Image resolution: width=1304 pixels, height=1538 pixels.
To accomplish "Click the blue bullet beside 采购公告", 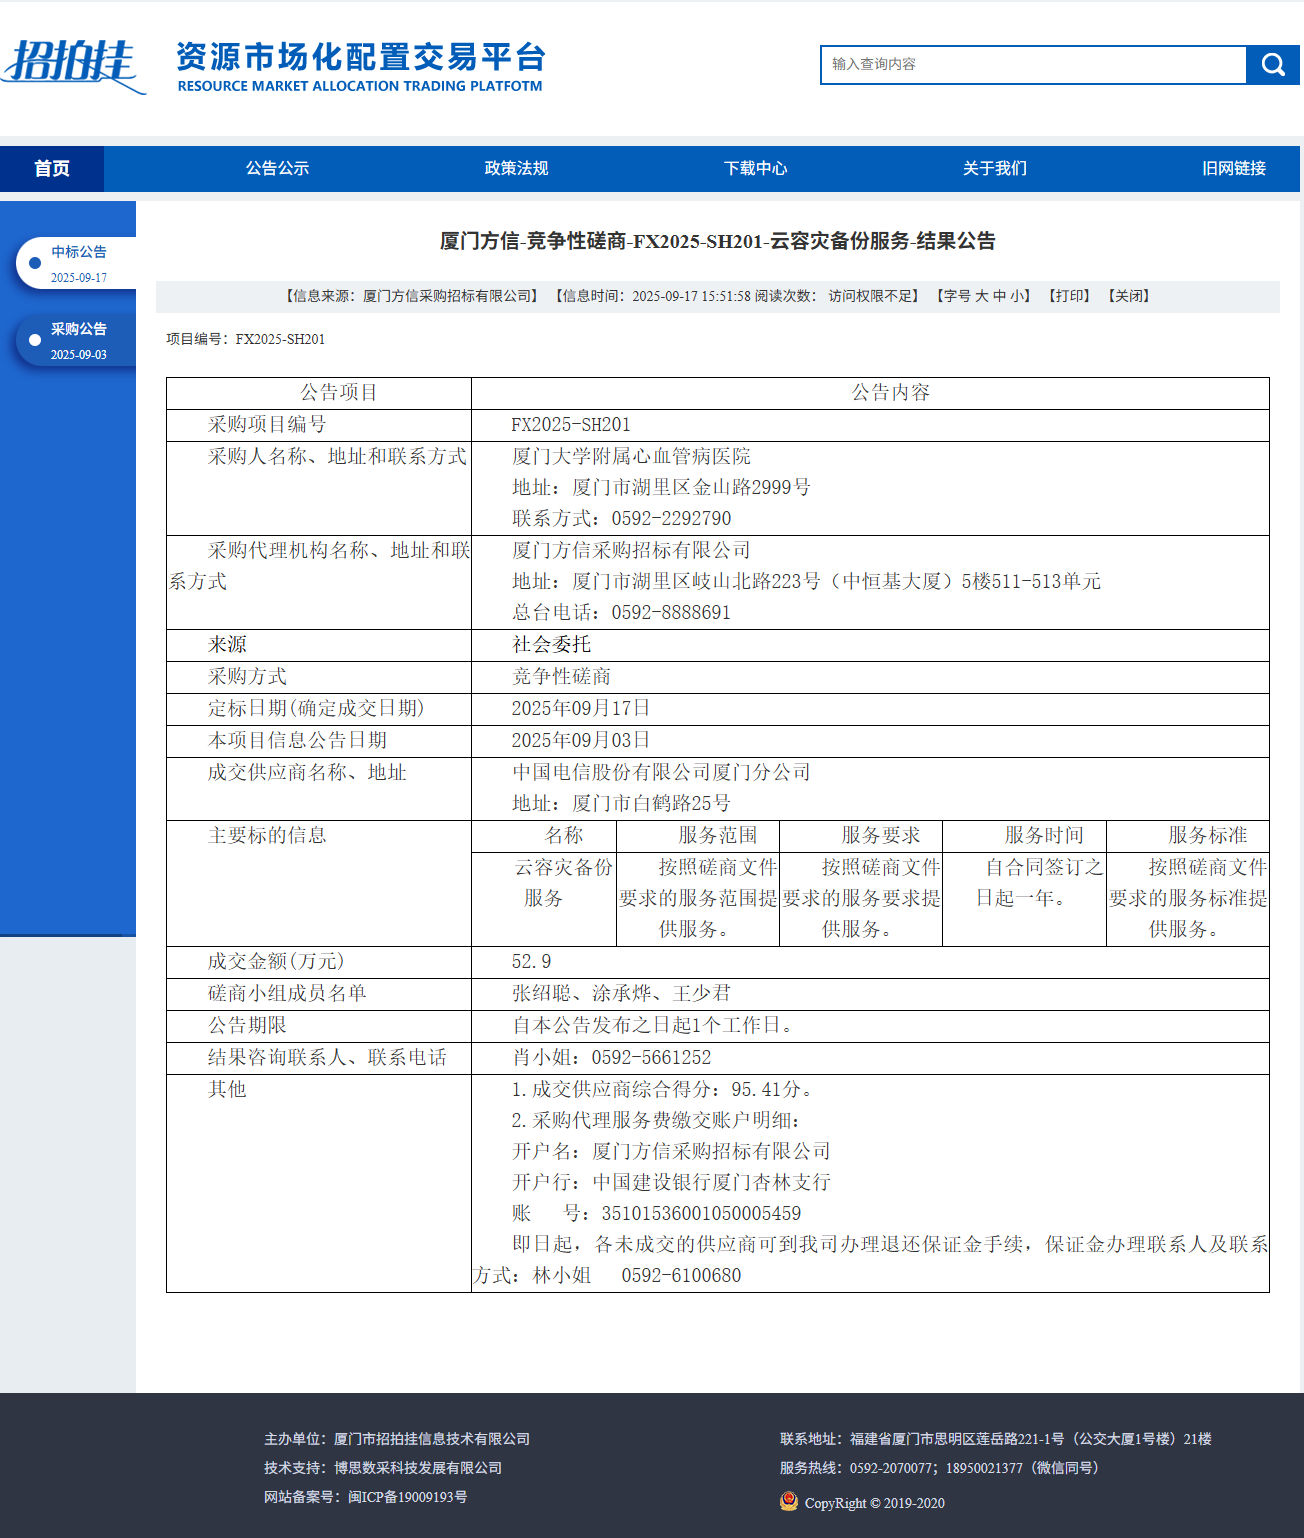I will pos(36,341).
